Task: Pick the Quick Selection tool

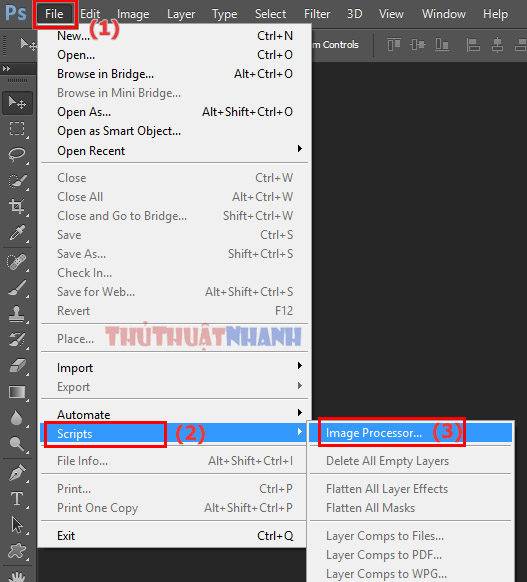Action: [17, 181]
